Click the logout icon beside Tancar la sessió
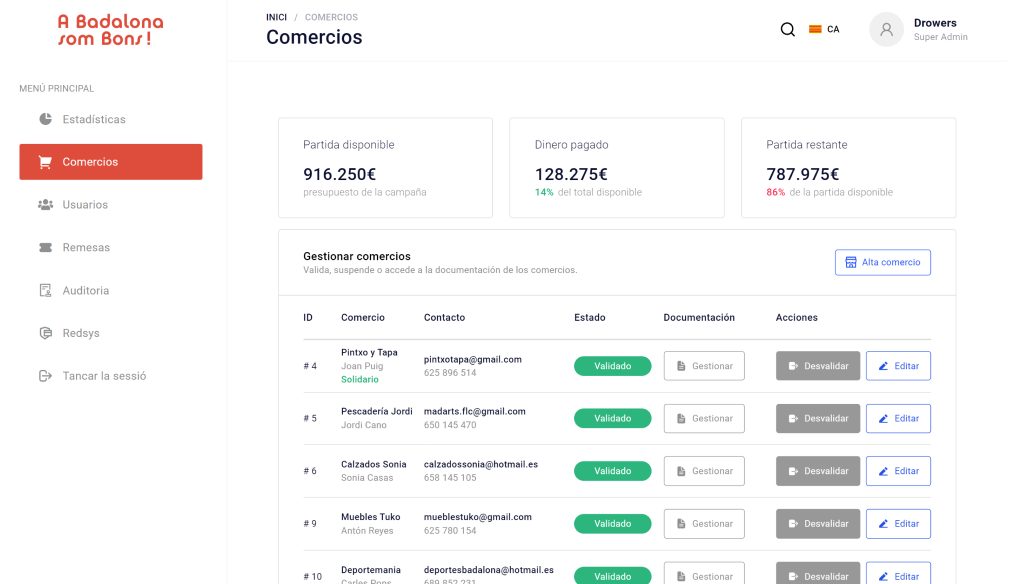1024x584 pixels. tap(45, 376)
